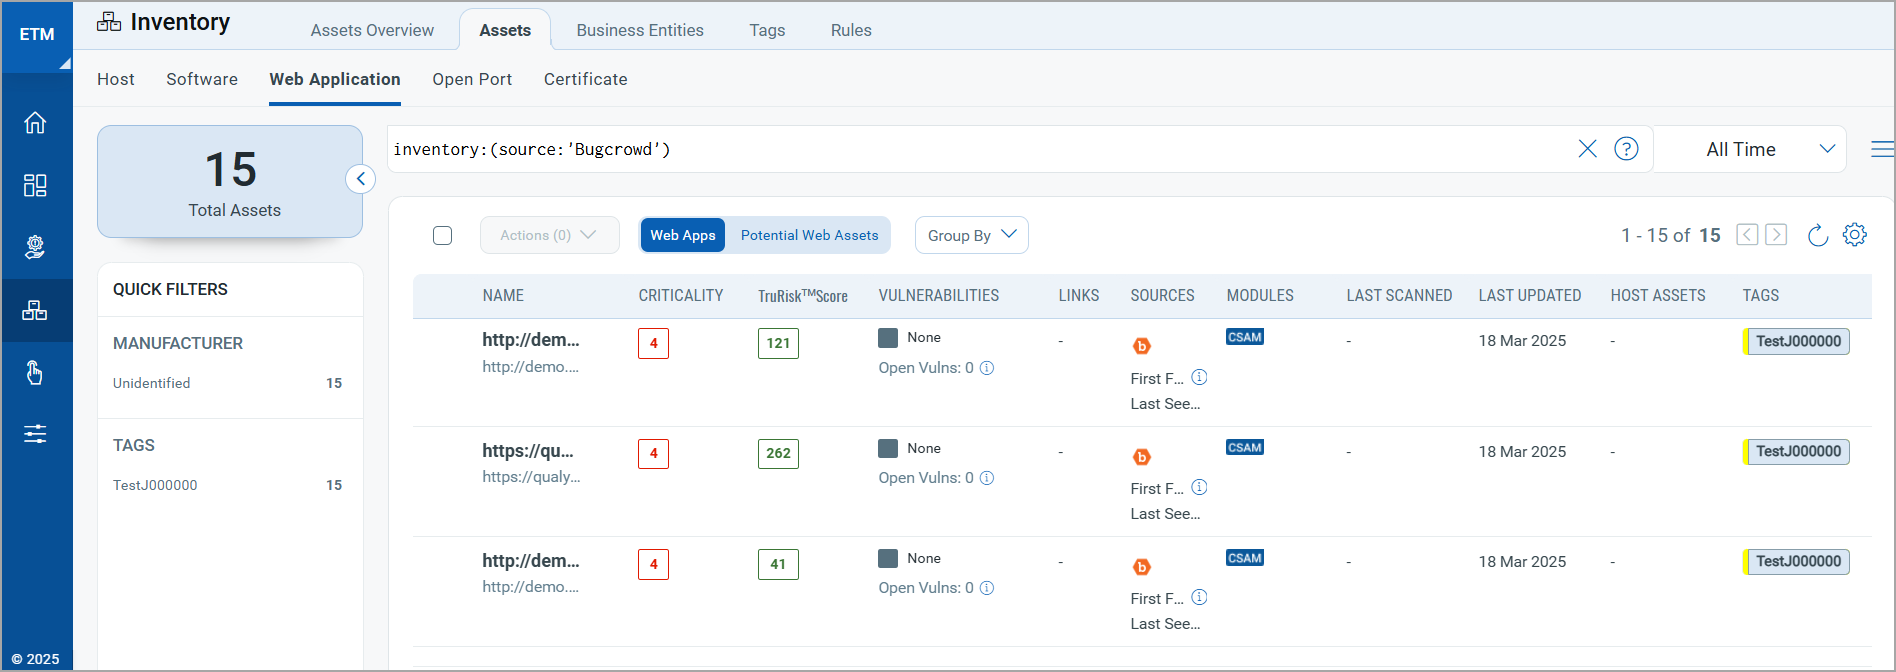Click the Inventory icon in left sidebar
The width and height of the screenshot is (1896, 672).
click(35, 311)
